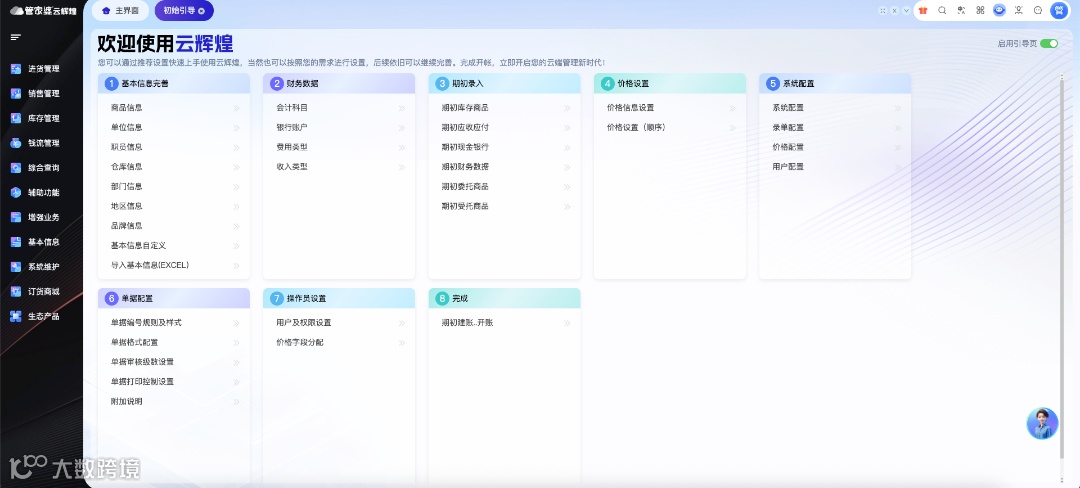The height and width of the screenshot is (488, 1080).
Task: Expand the tab list dropdown chevron
Action: tap(906, 10)
